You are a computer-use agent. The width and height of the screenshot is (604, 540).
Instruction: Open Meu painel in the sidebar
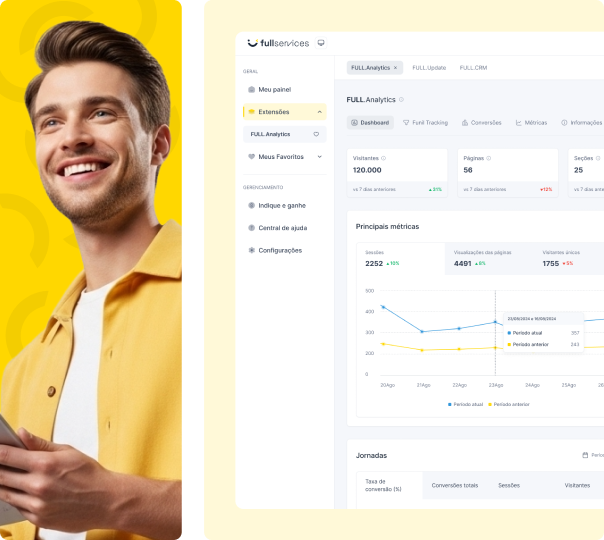(x=274, y=89)
